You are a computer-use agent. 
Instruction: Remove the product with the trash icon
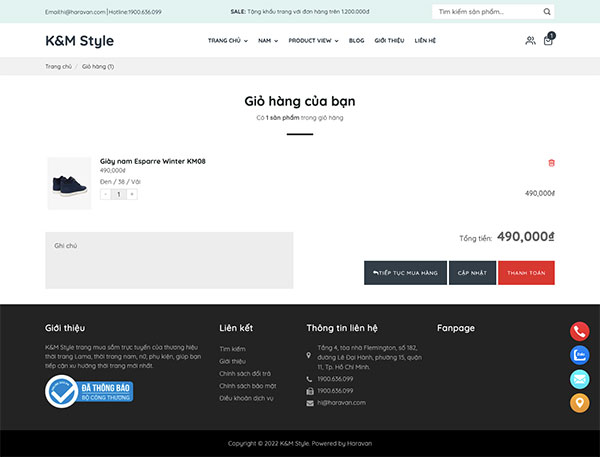click(x=551, y=163)
